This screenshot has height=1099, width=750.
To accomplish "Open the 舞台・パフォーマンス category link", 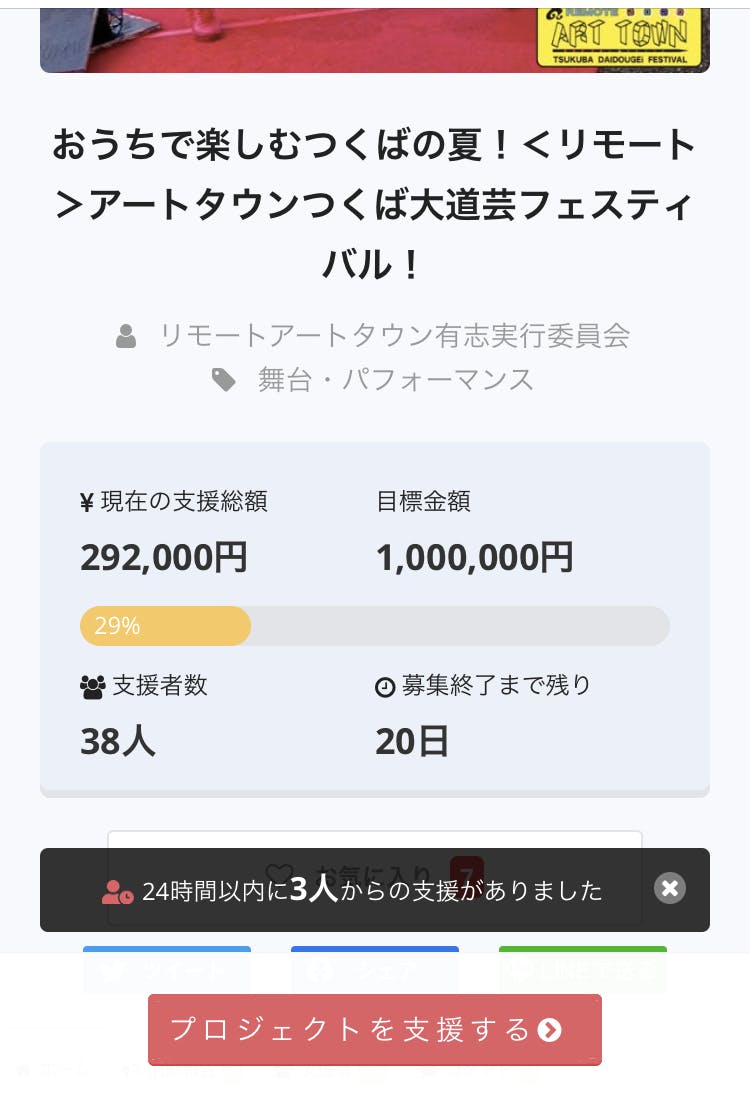I will [396, 380].
